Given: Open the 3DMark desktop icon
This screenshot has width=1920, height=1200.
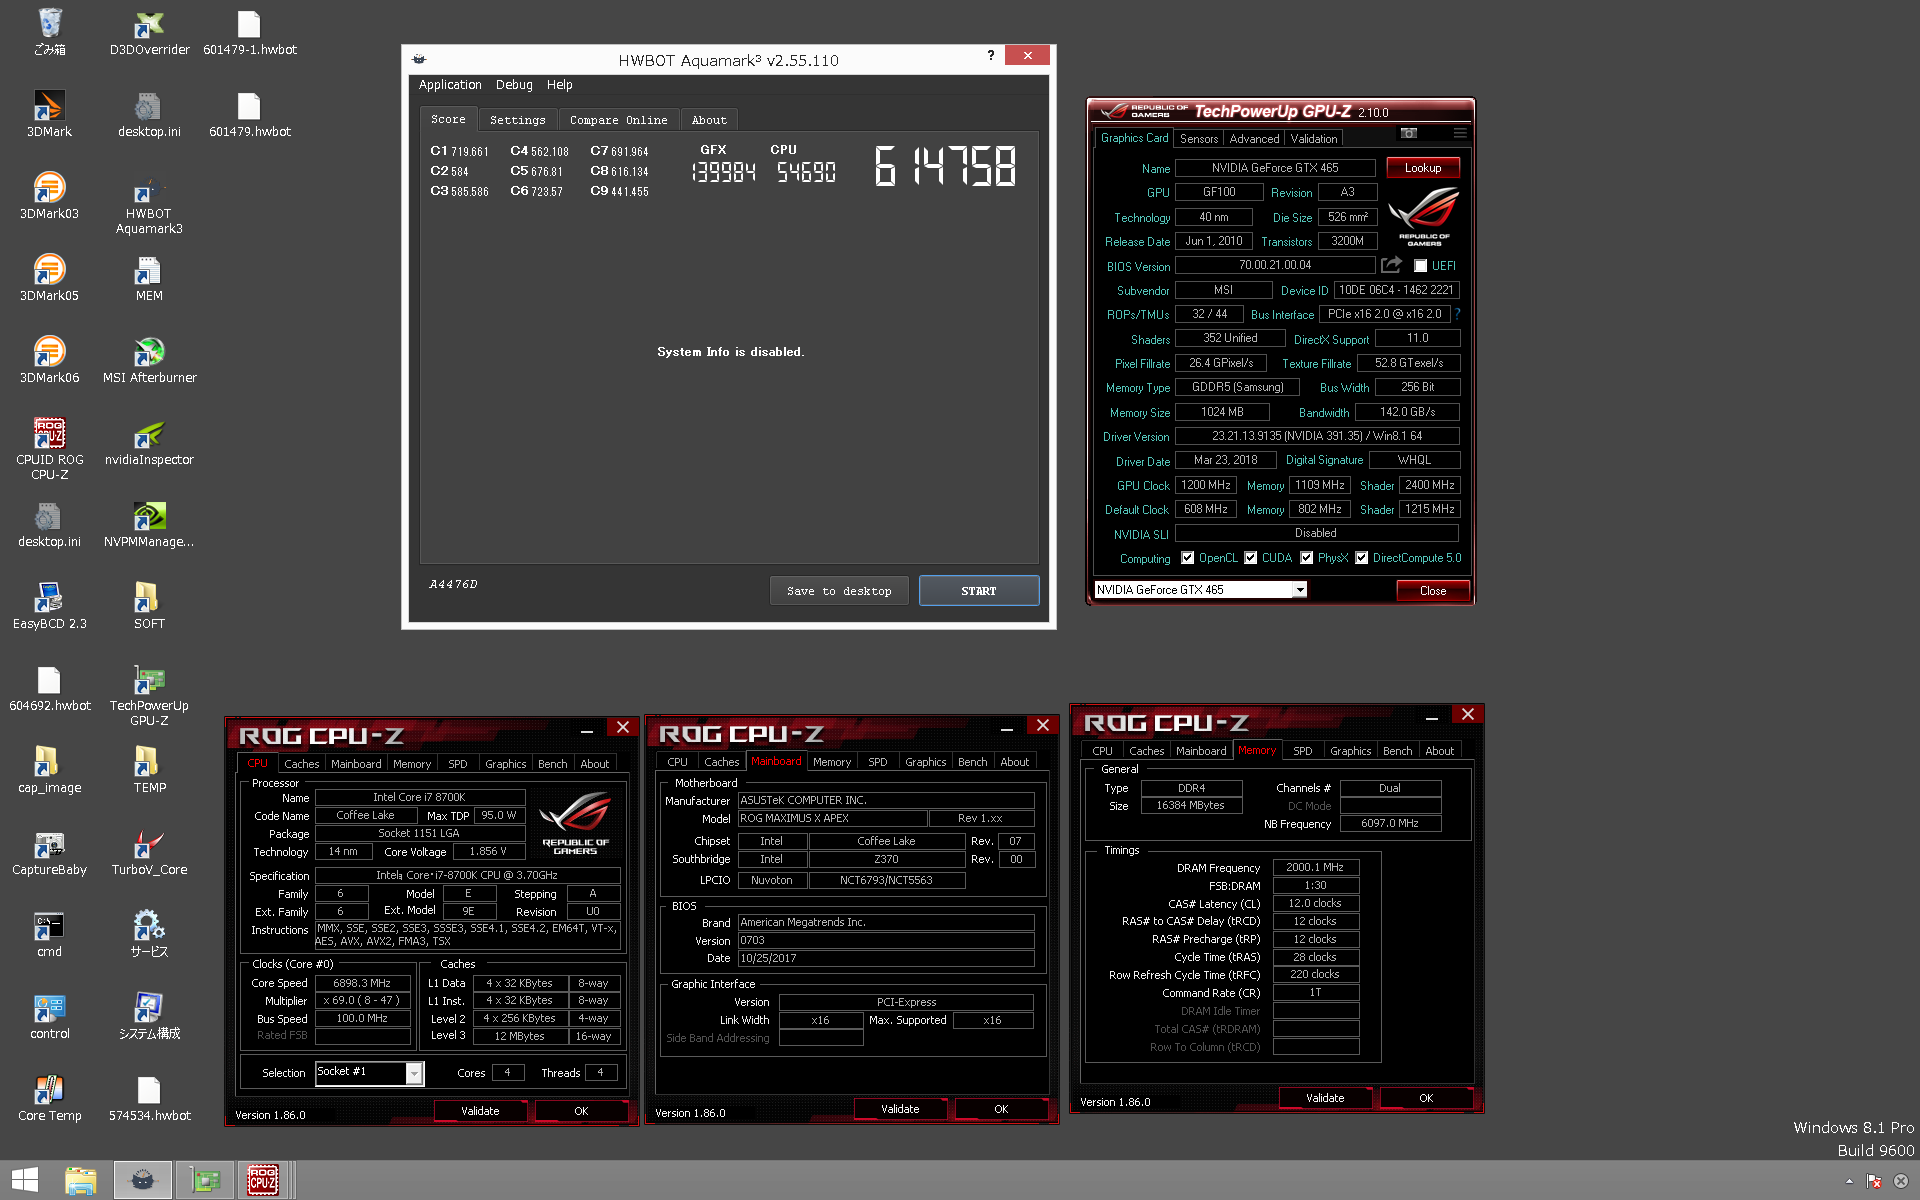Looking at the screenshot, I should tap(49, 114).
